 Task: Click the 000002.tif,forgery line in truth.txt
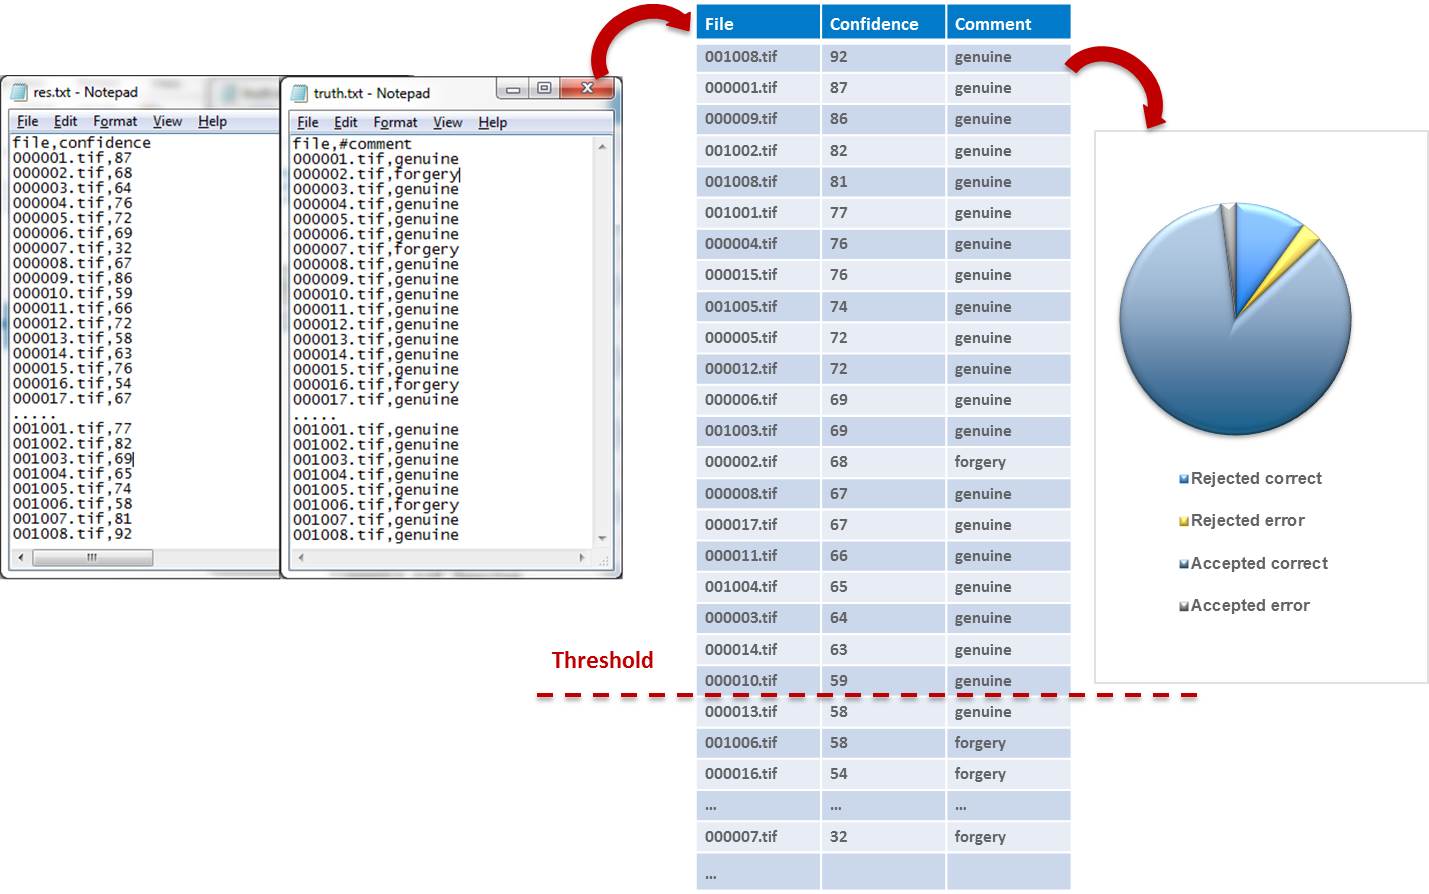click(376, 174)
